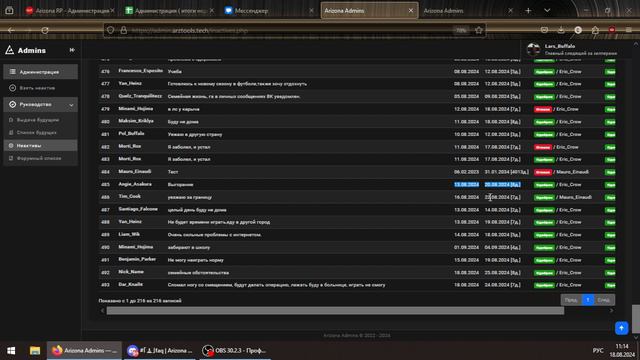Select page 1 in pagination

[x=588, y=300]
